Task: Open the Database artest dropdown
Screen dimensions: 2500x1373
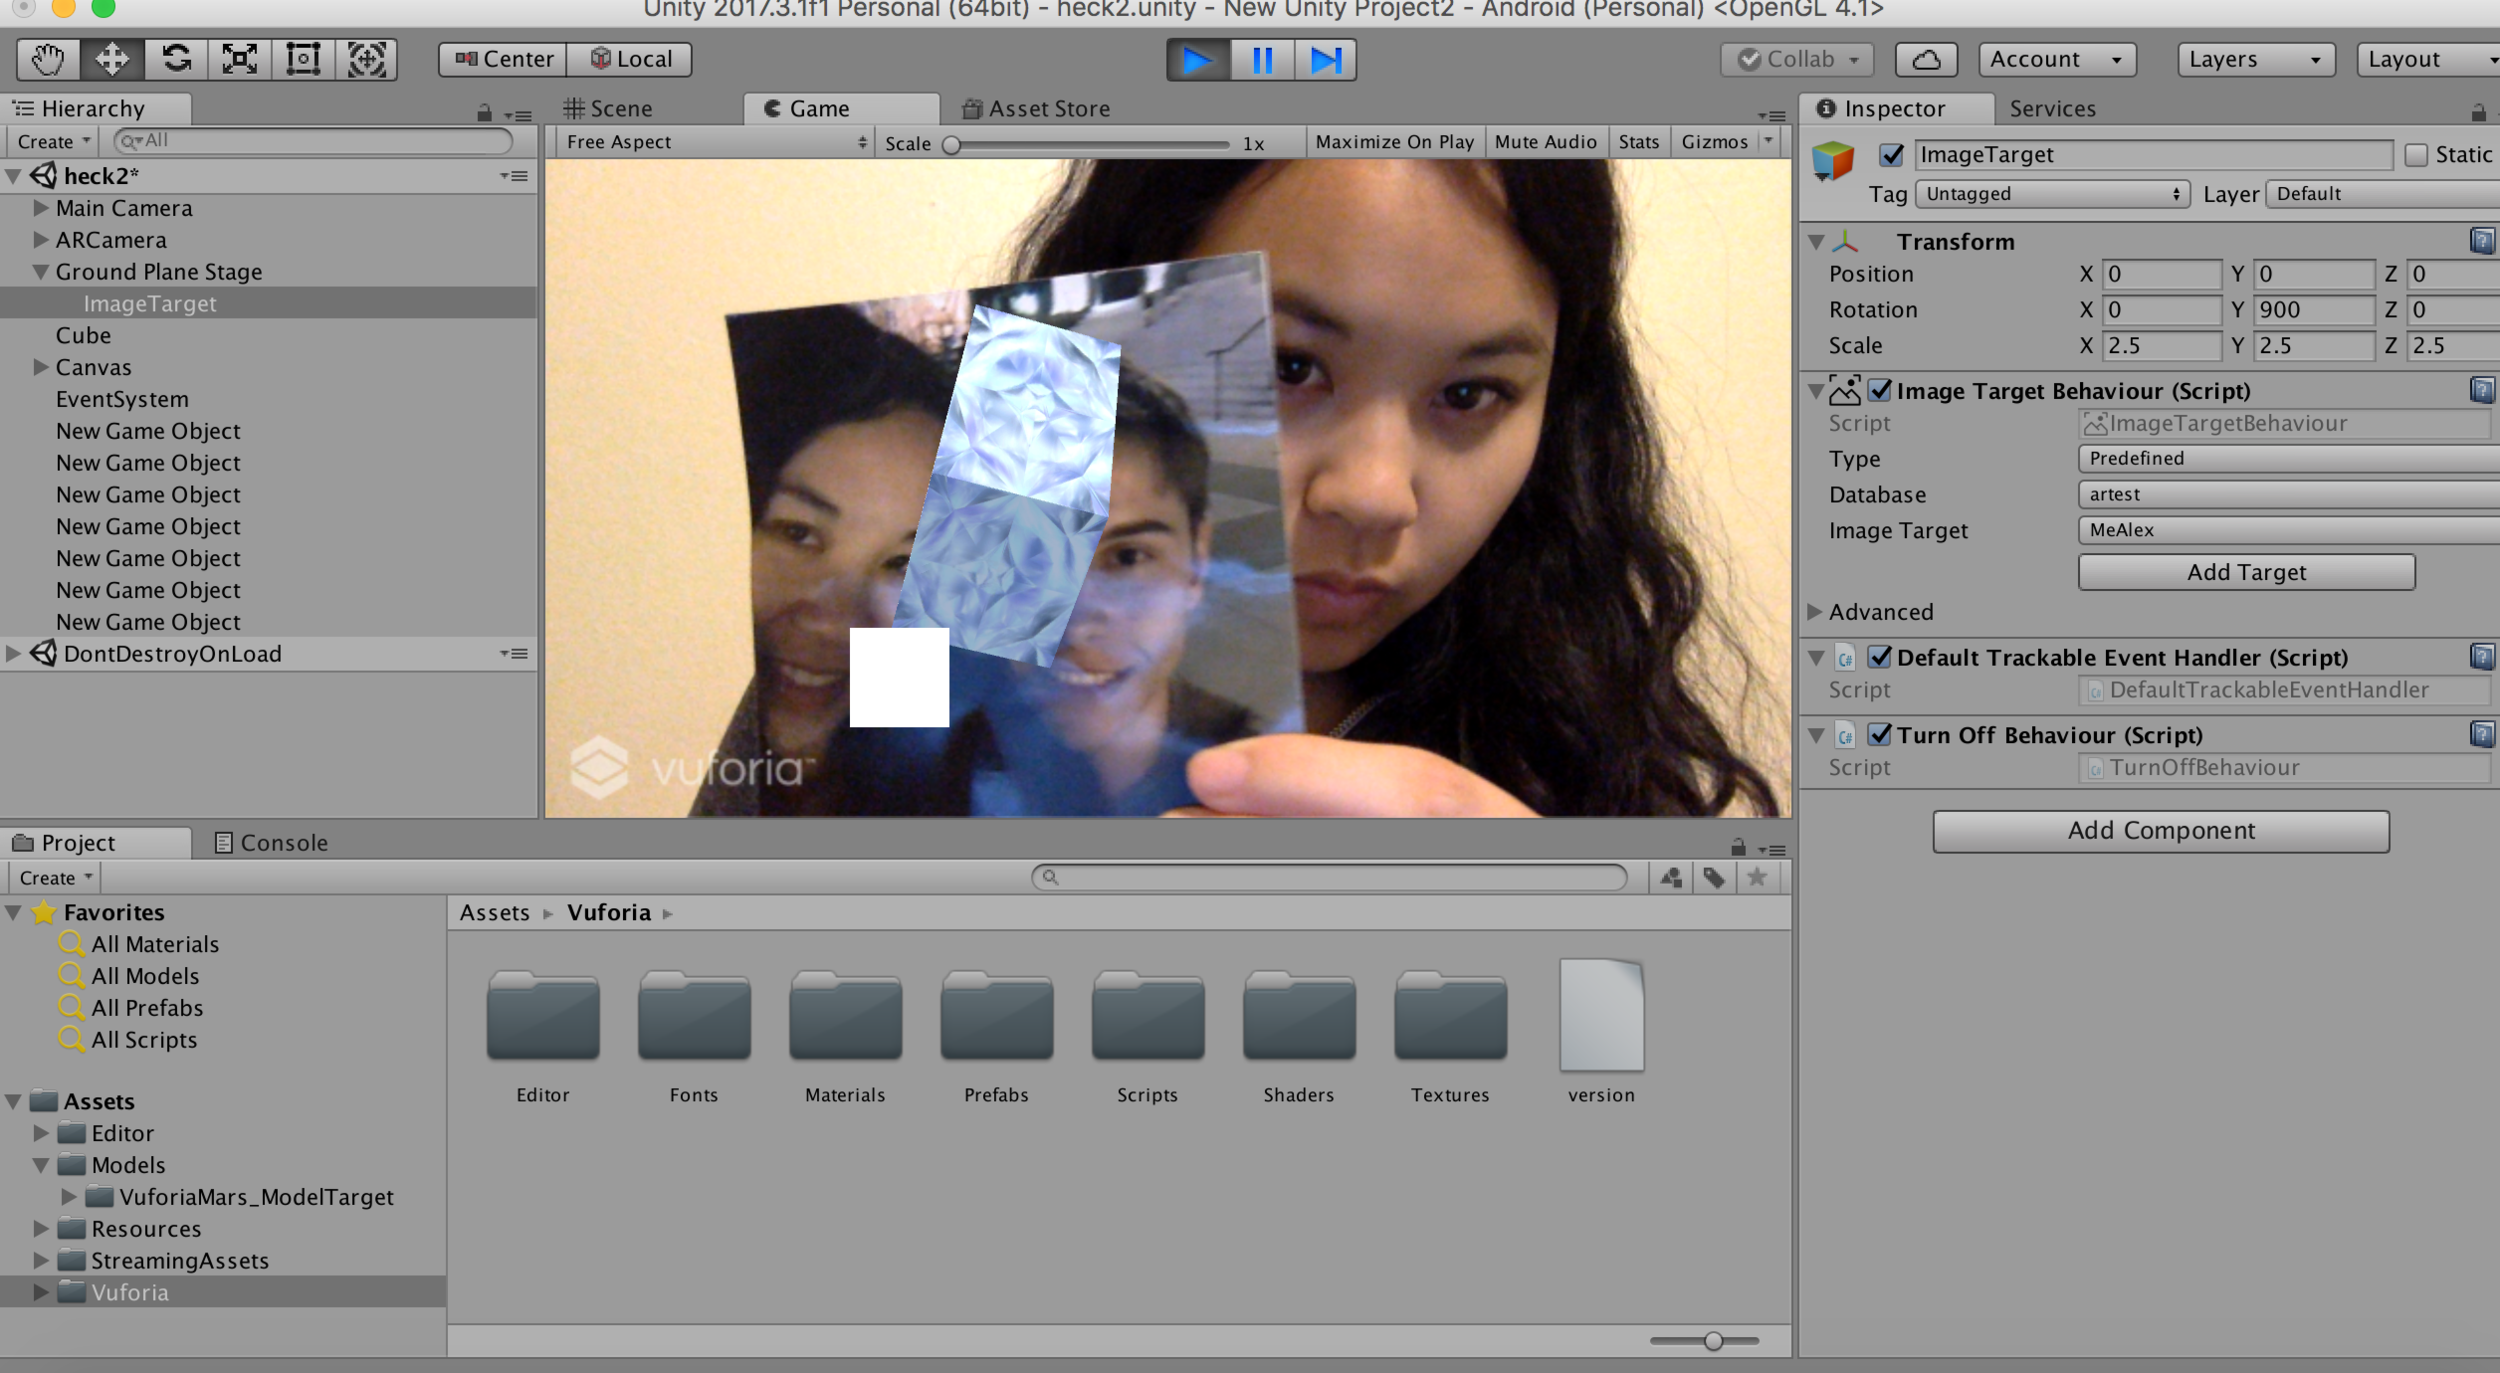Action: (x=2288, y=494)
